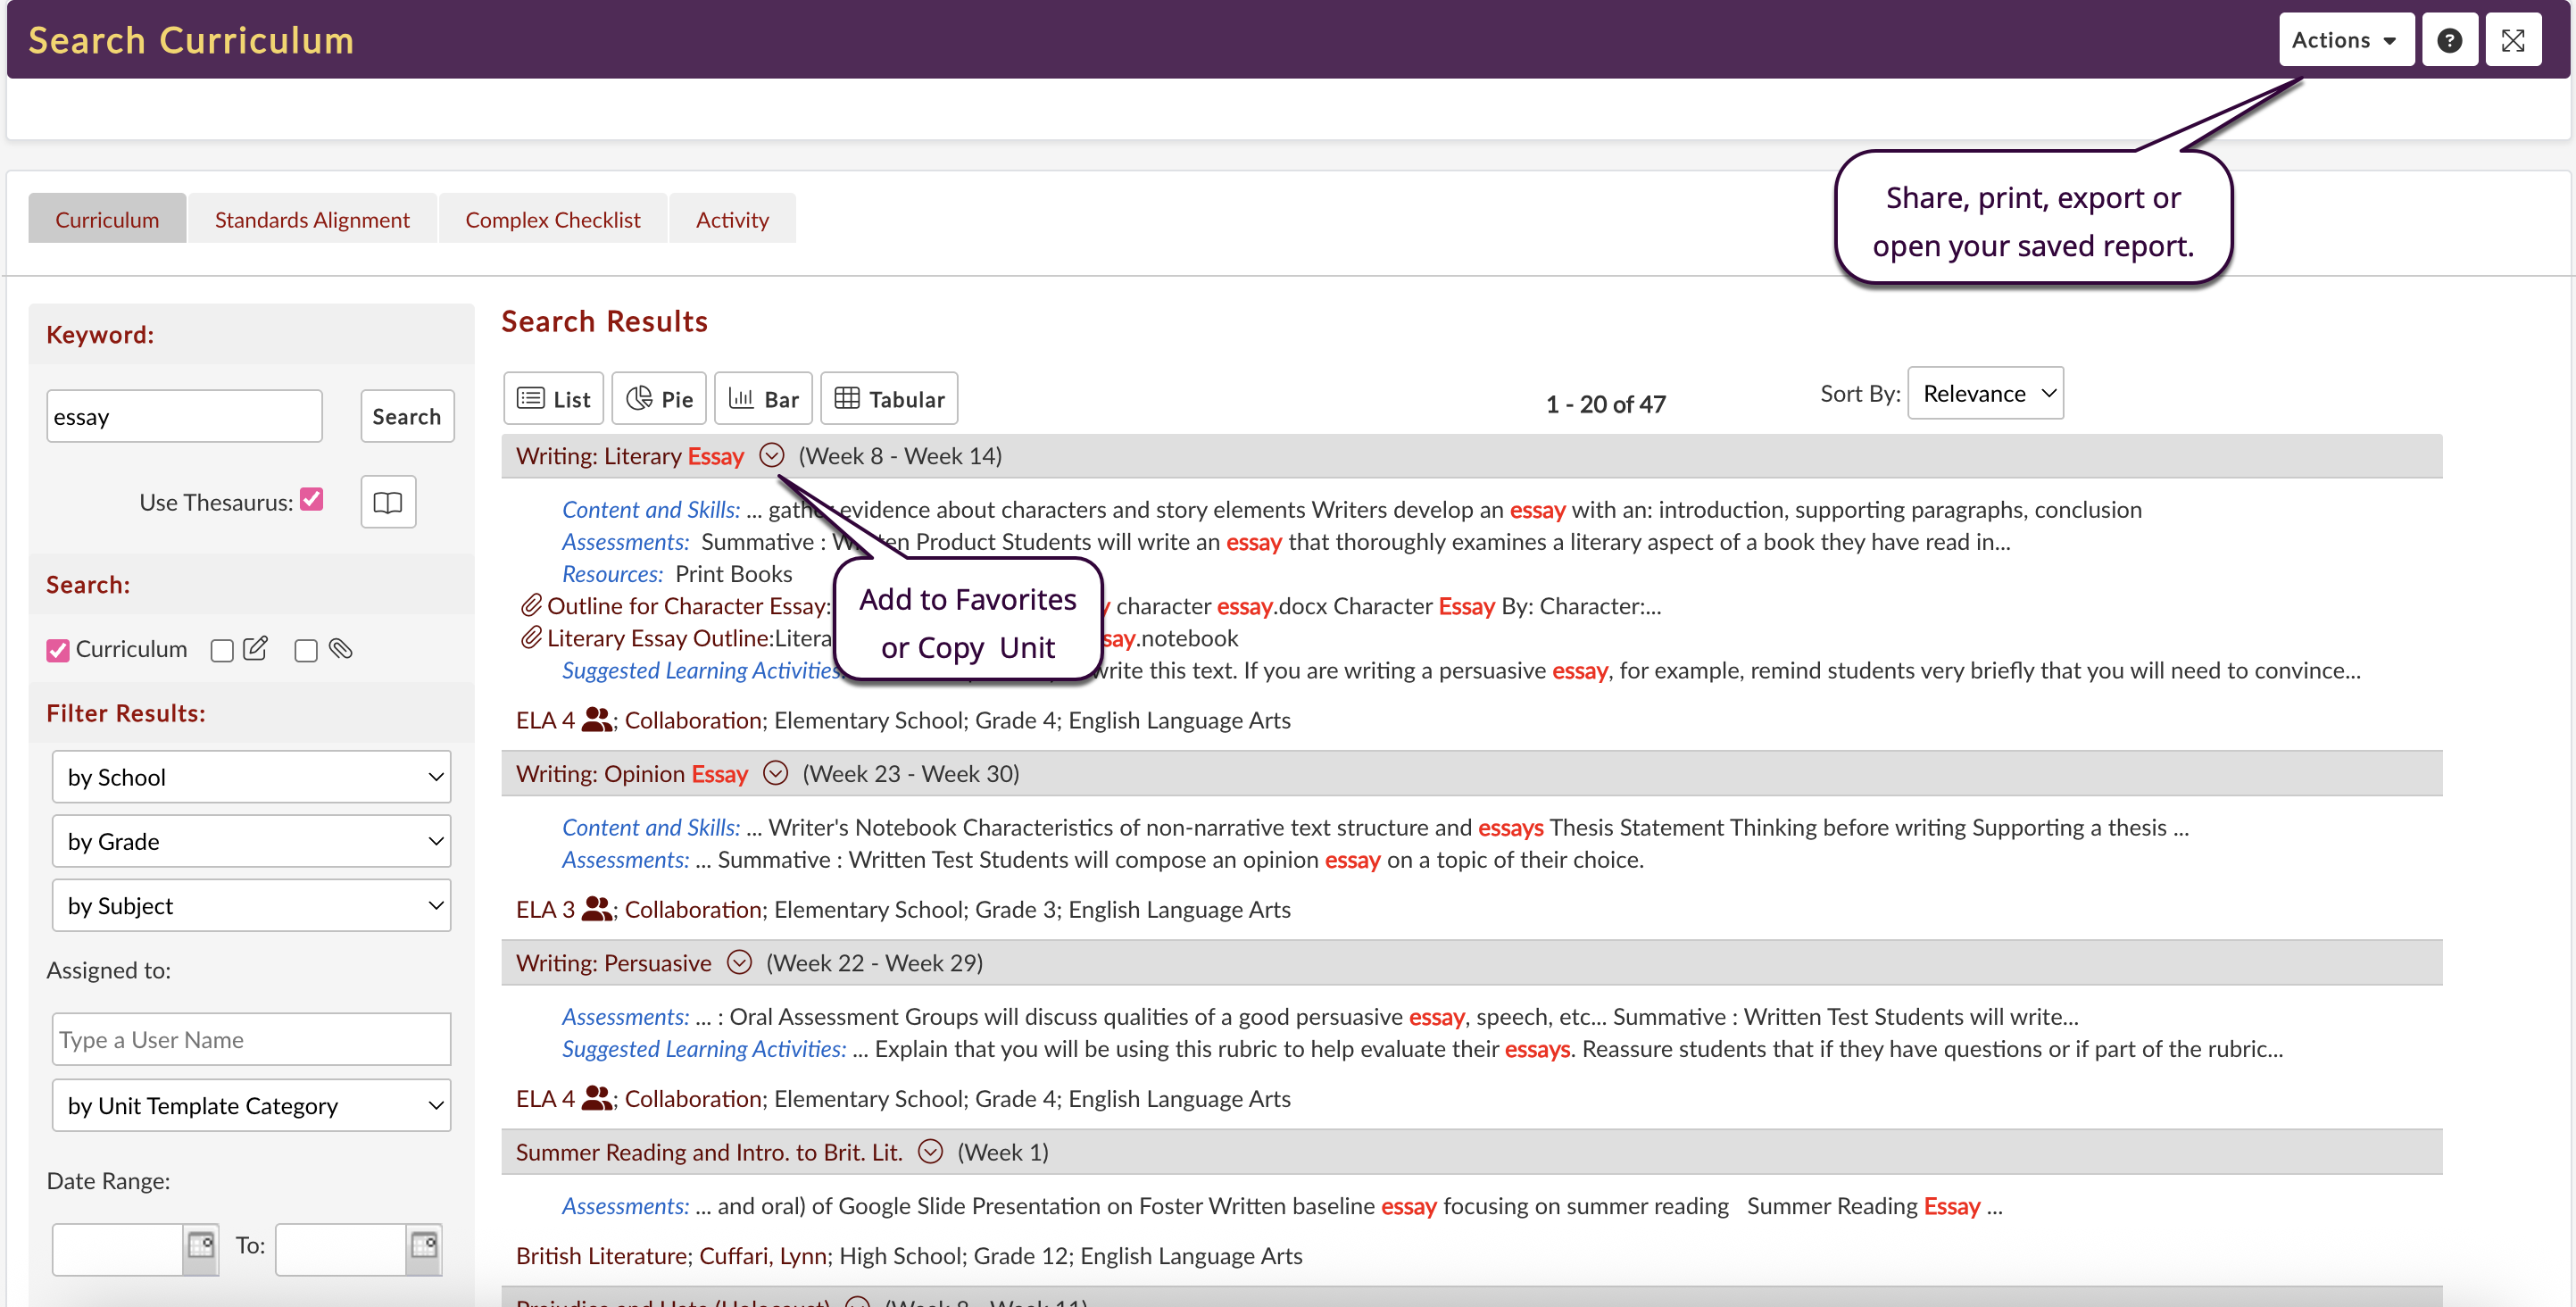Switch to Pie chart view
2576x1307 pixels.
click(659, 399)
